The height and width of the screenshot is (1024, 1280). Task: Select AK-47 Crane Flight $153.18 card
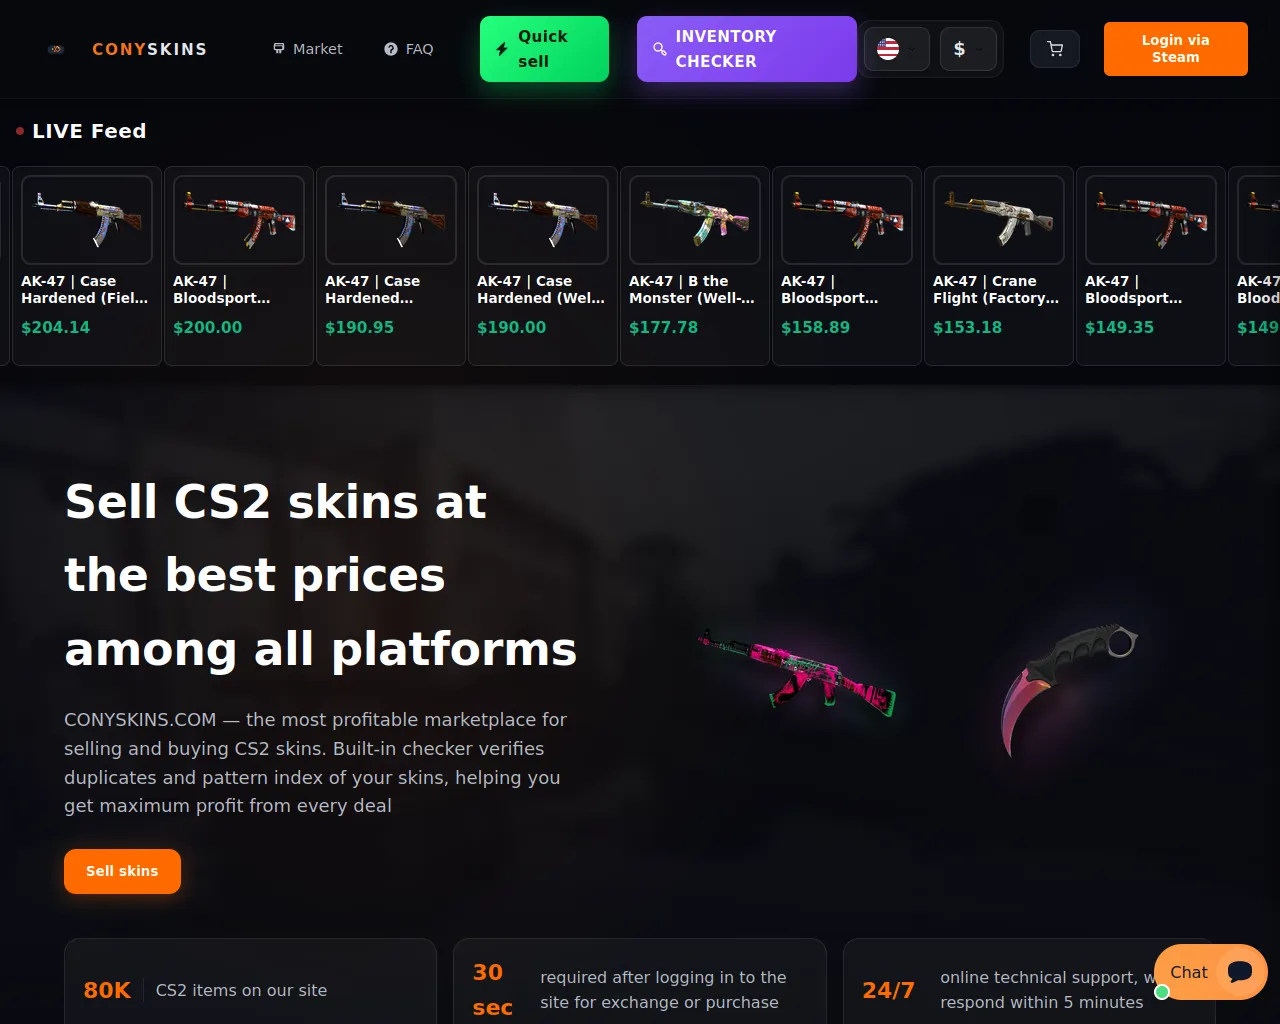(x=999, y=266)
